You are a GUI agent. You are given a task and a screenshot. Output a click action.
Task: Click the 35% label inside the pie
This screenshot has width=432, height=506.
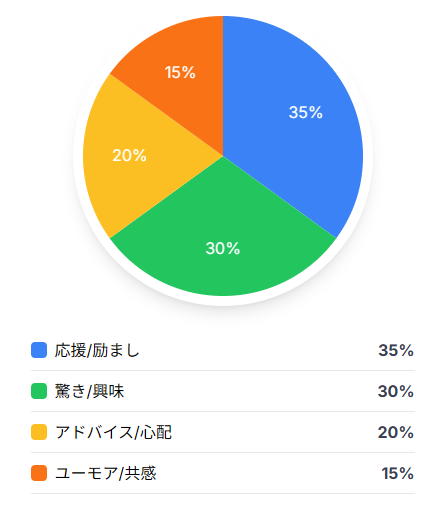(x=306, y=112)
